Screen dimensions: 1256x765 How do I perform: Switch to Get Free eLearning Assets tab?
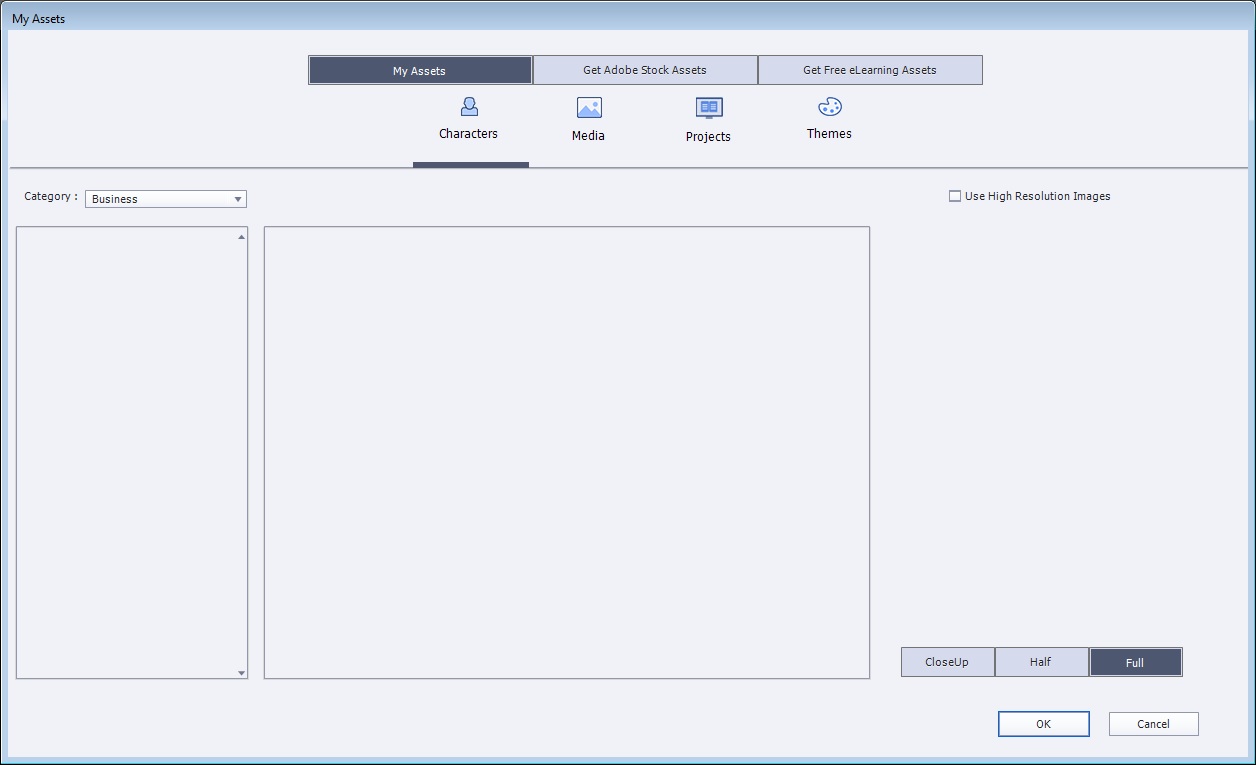[x=870, y=70]
